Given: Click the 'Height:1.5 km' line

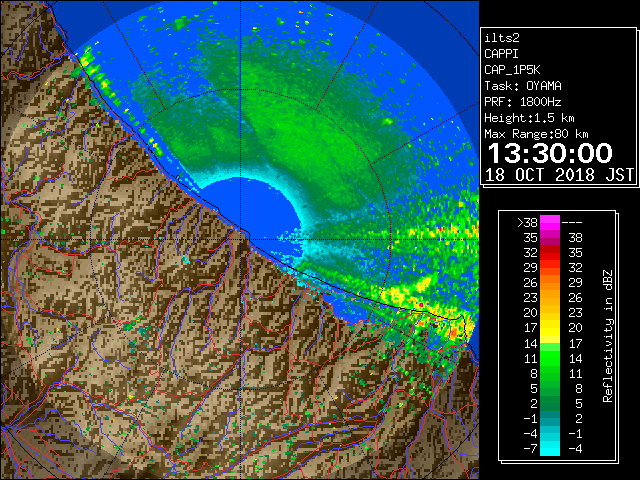Looking at the screenshot, I should pos(529,118).
